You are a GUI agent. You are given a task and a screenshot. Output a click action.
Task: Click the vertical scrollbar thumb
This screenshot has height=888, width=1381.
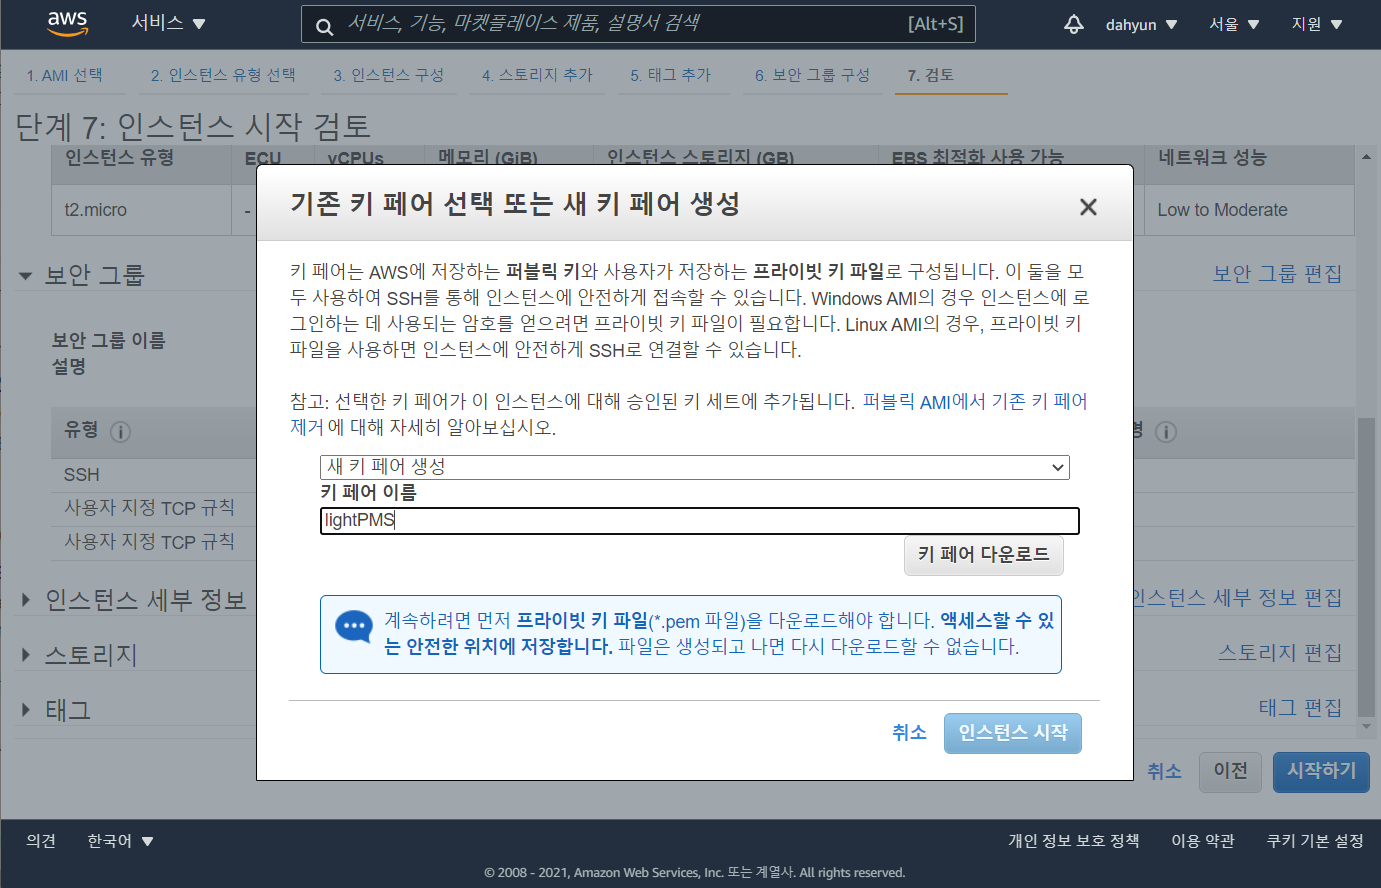click(x=1366, y=567)
